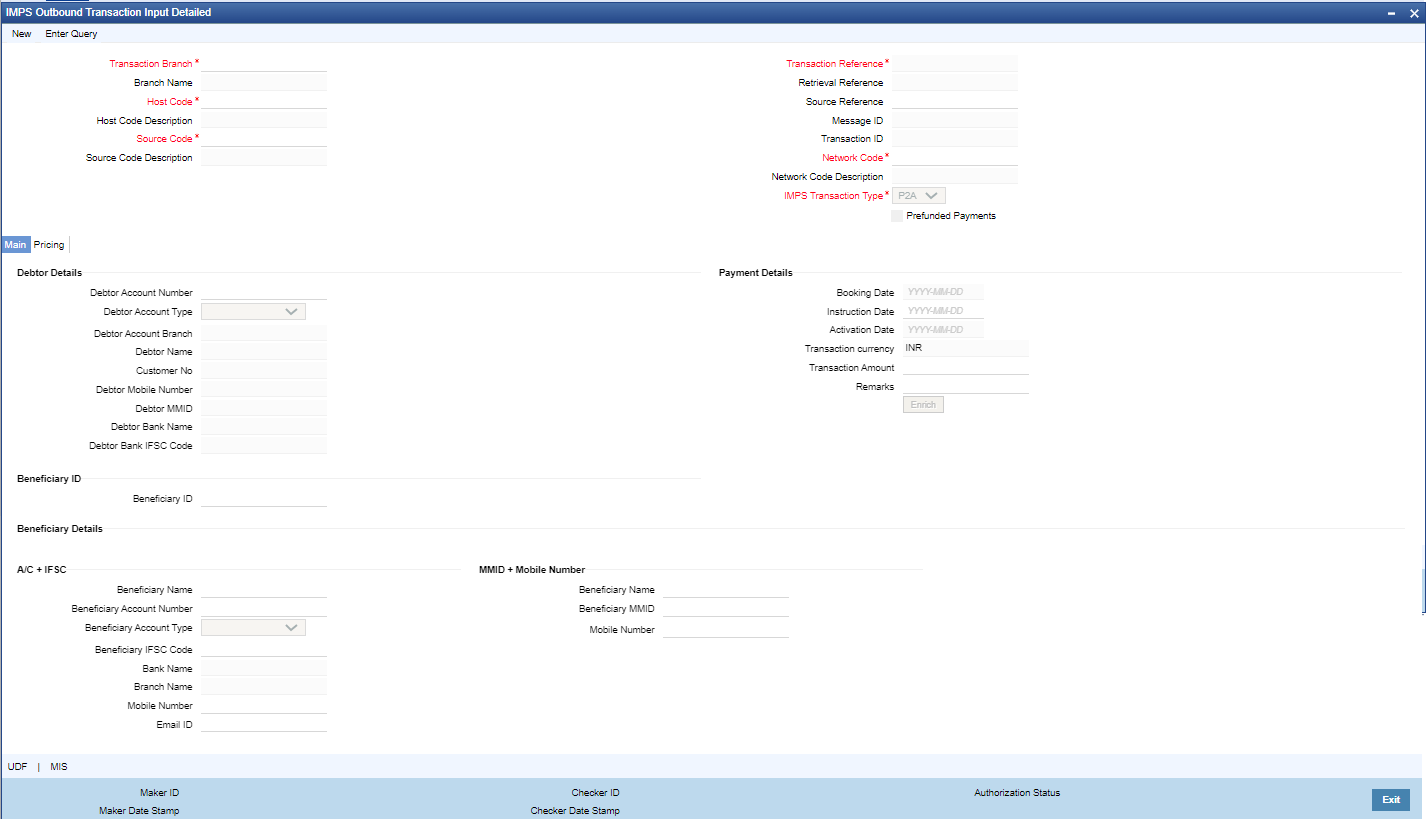Click the Beneficiary IFSC Code field
The height and width of the screenshot is (819, 1427).
pyautogui.click(x=264, y=649)
